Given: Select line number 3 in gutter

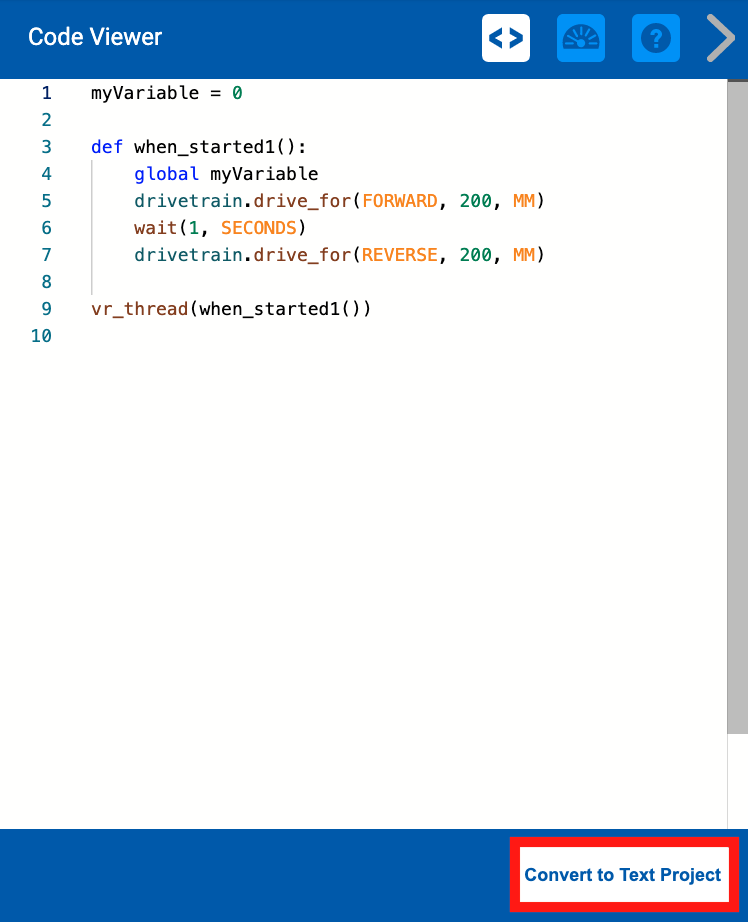Looking at the screenshot, I should coord(46,147).
